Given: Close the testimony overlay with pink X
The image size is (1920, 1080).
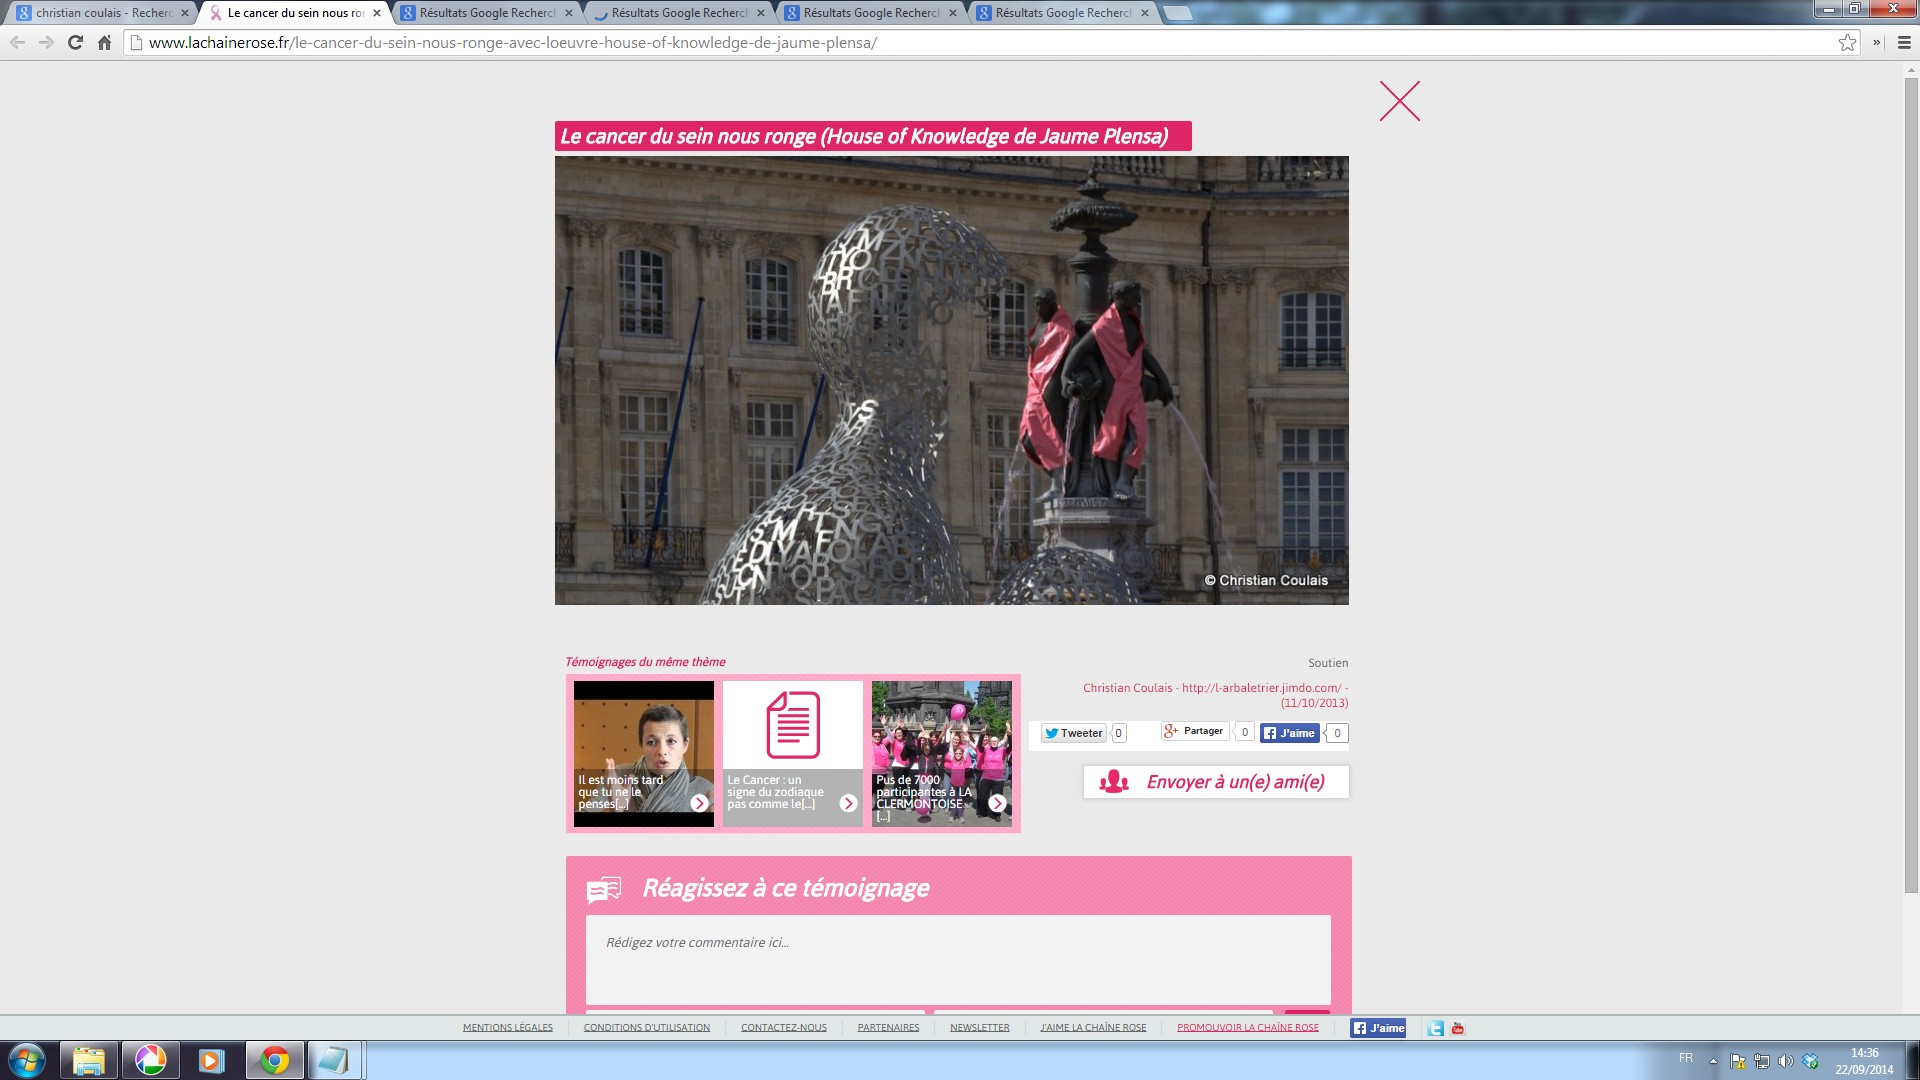Looking at the screenshot, I should pyautogui.click(x=1399, y=101).
